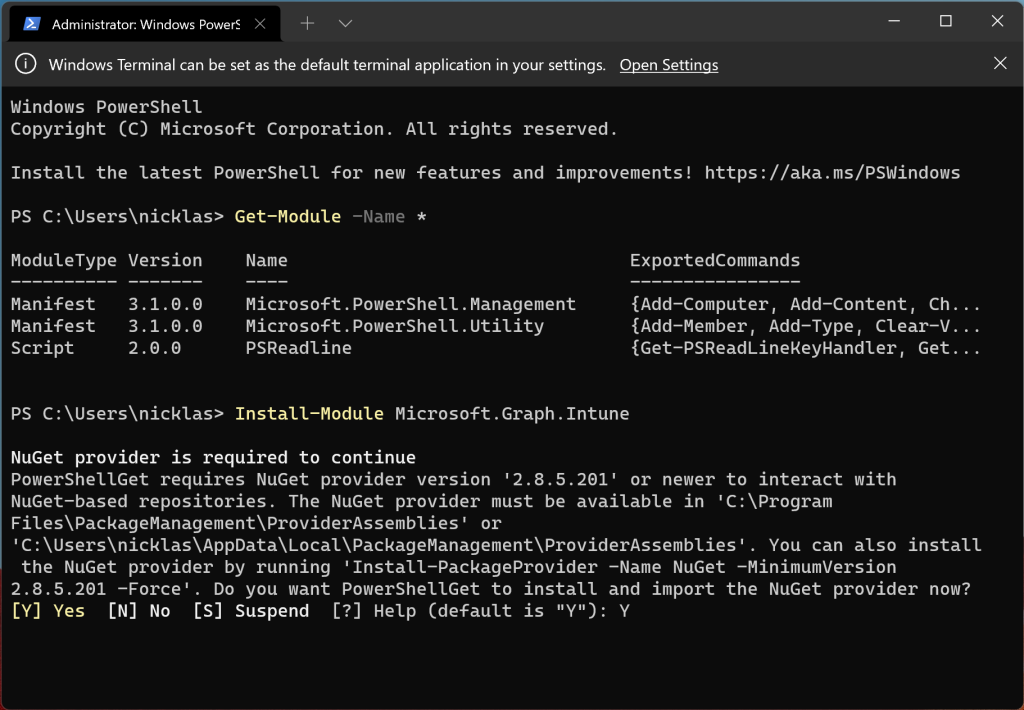Viewport: 1024px width, 710px height.
Task: Maximize the Windows Terminal window
Action: (944, 20)
